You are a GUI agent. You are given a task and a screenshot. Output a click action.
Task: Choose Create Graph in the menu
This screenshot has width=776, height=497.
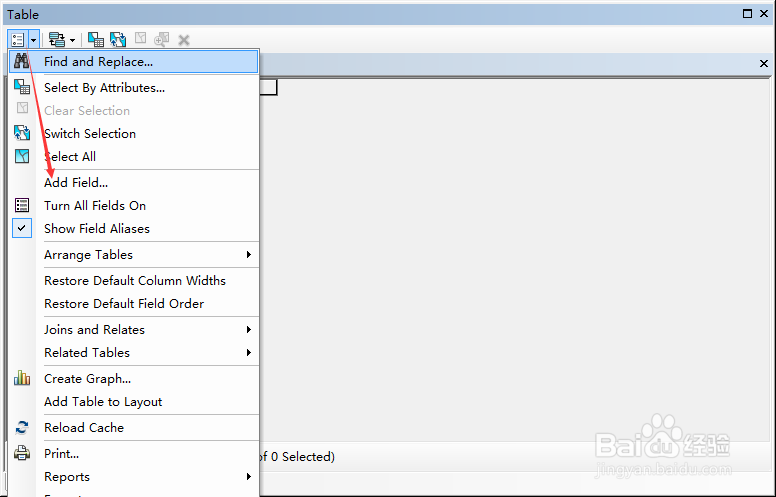point(134,379)
